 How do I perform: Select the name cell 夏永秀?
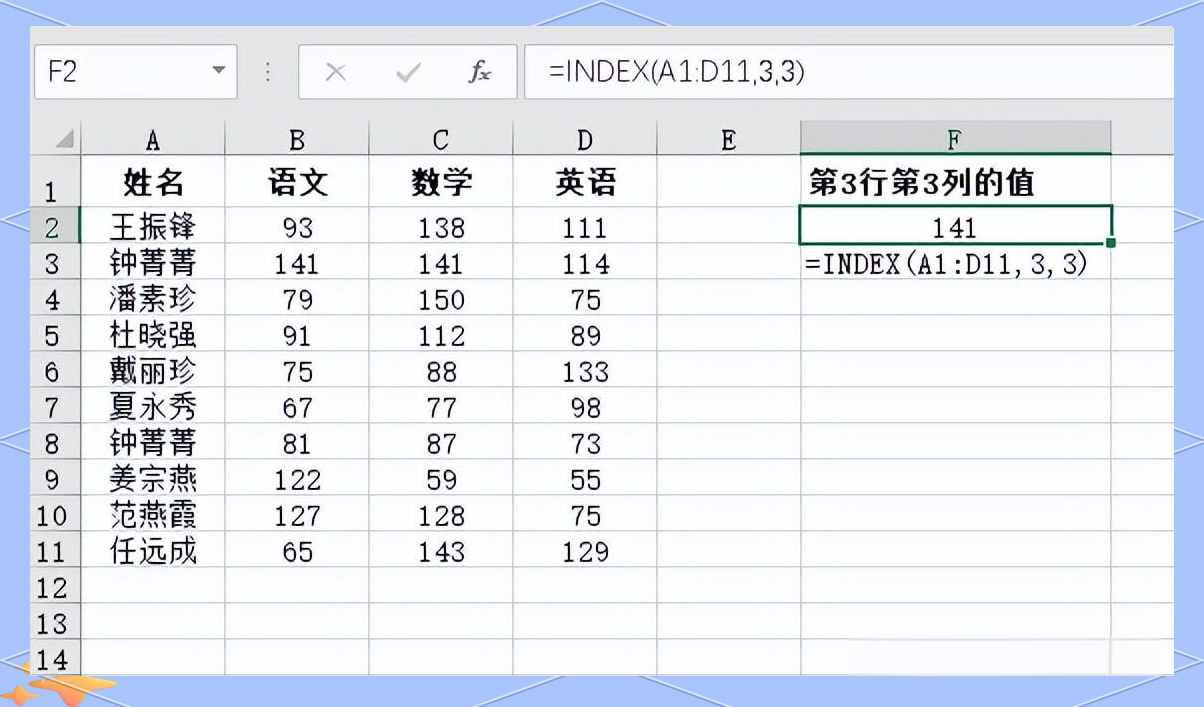click(153, 407)
